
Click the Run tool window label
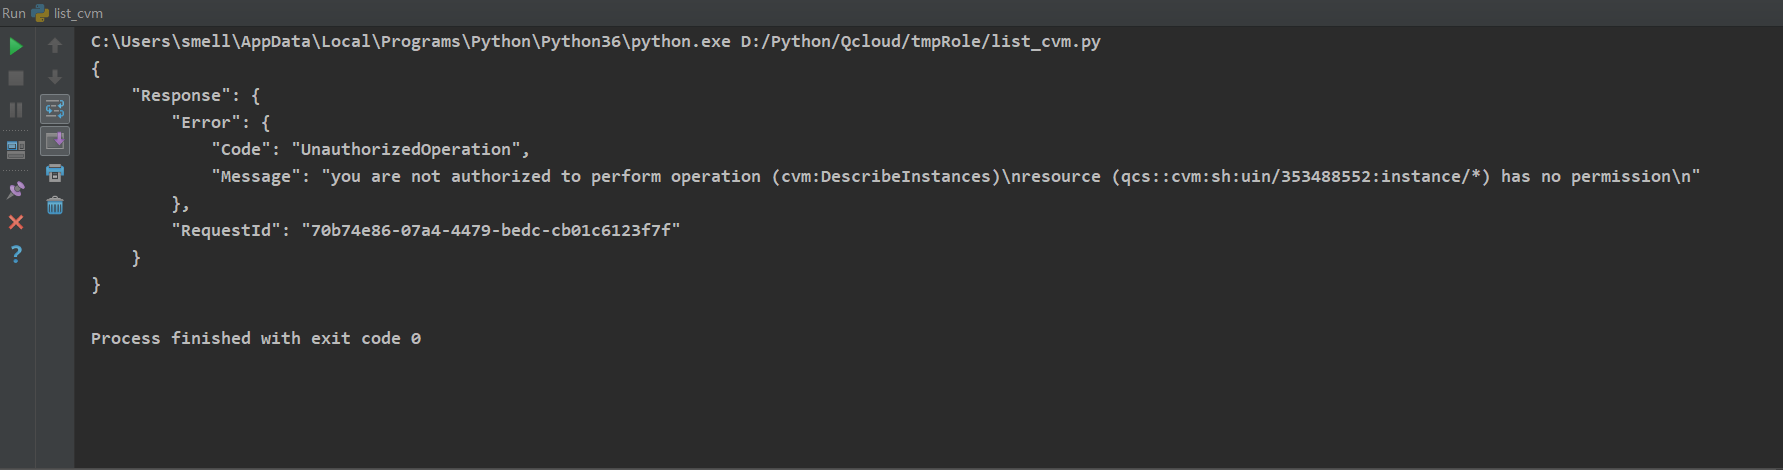point(14,13)
